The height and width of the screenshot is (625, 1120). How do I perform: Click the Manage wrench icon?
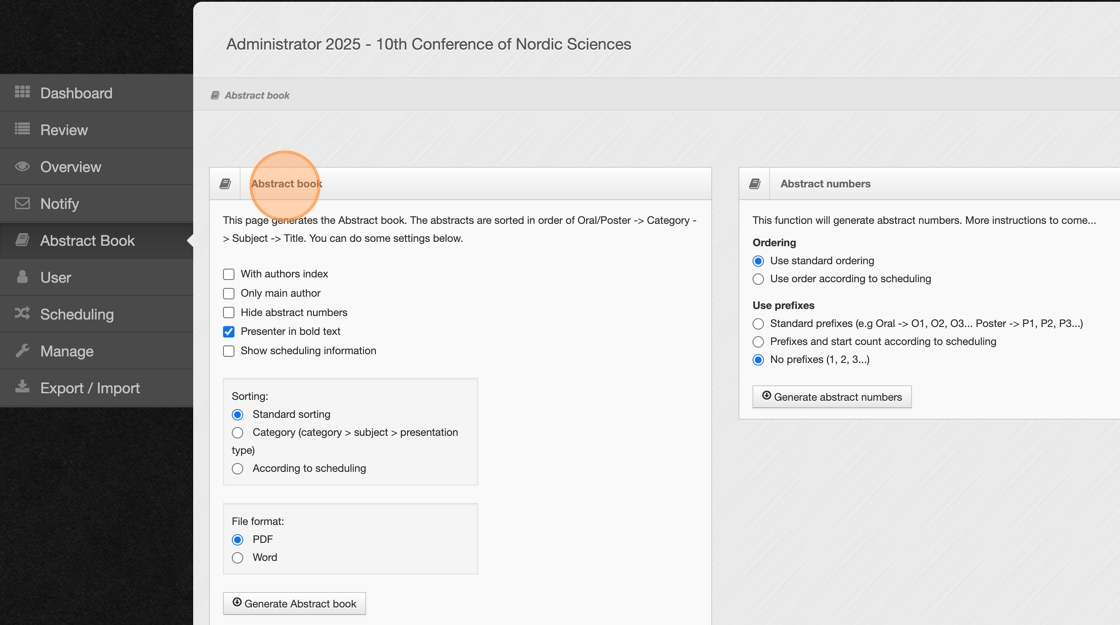point(22,351)
